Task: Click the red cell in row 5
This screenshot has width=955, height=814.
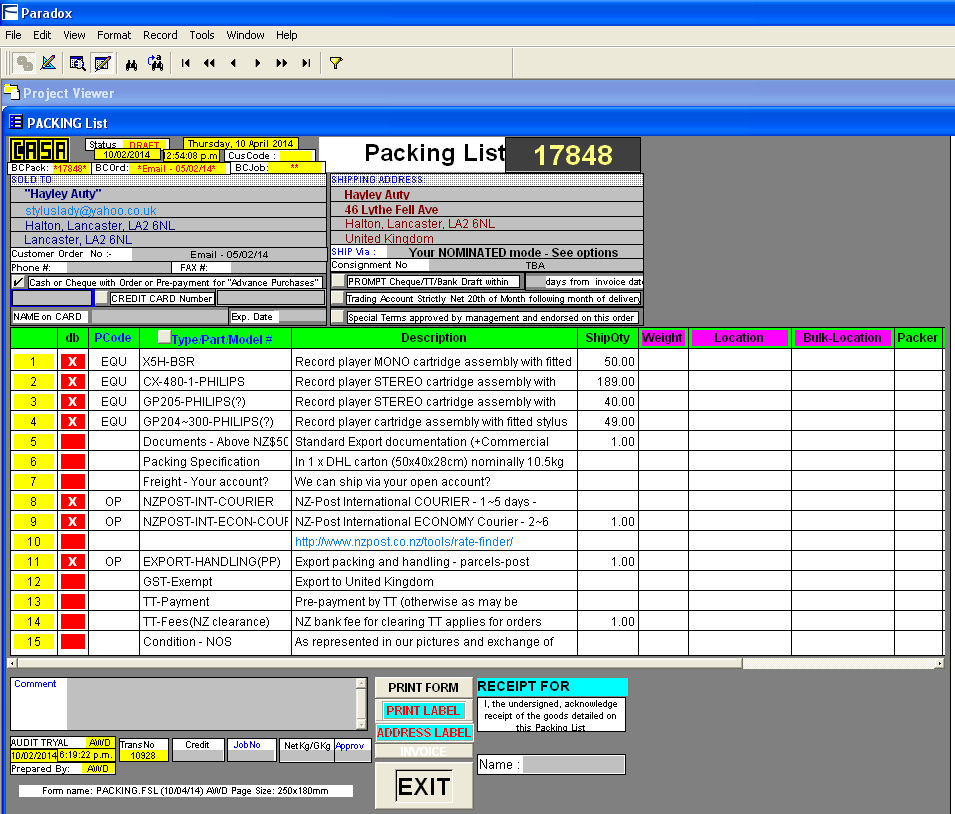Action: 72,442
